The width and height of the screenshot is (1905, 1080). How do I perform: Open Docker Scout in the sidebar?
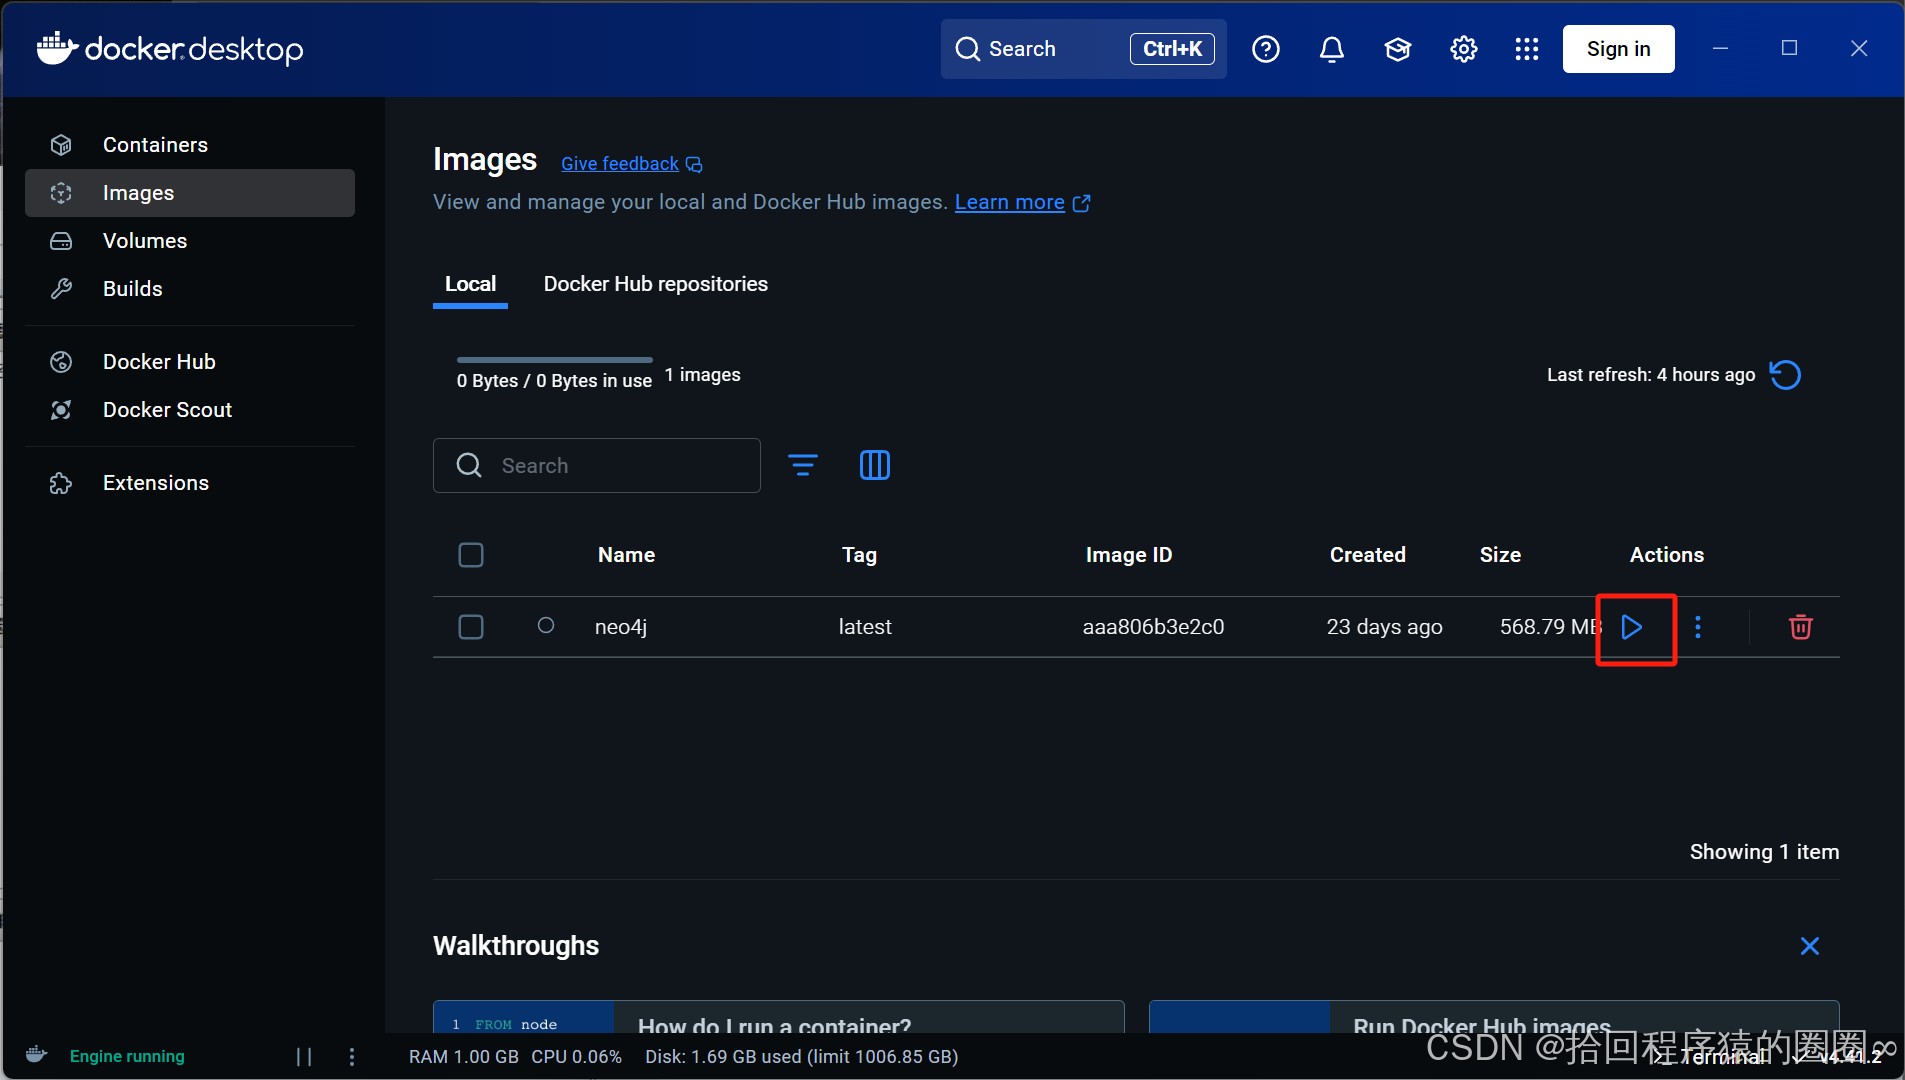190,410
